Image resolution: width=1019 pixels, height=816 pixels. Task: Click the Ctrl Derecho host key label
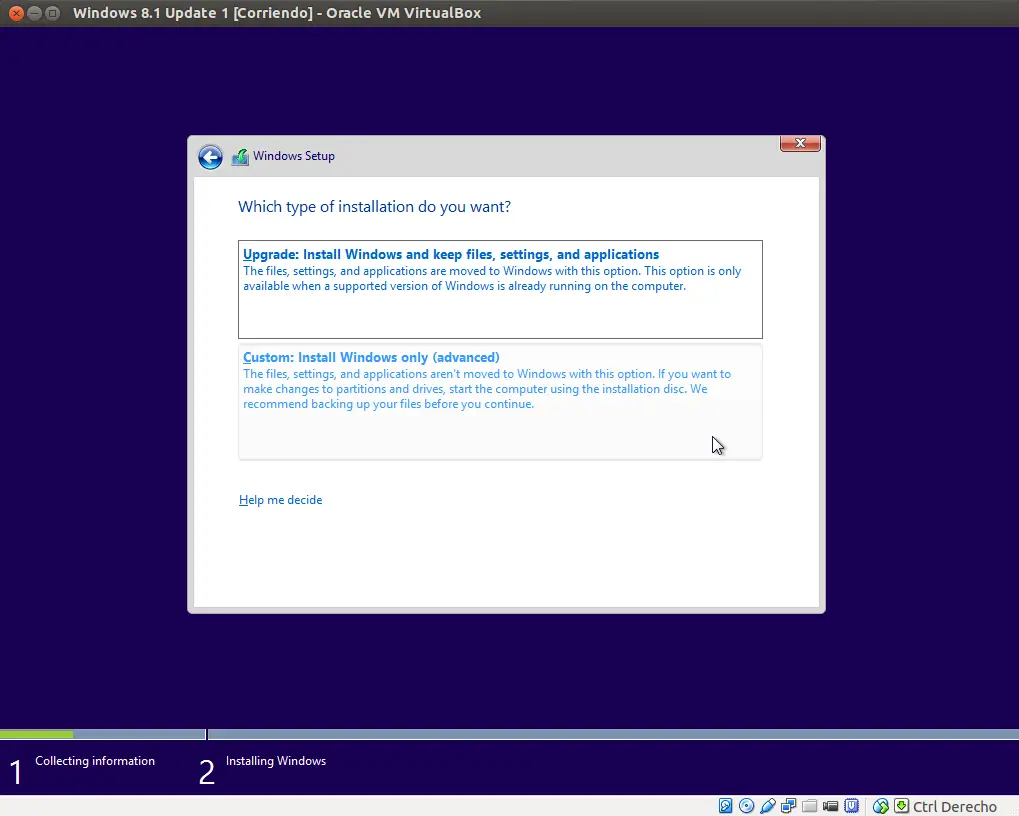point(955,806)
